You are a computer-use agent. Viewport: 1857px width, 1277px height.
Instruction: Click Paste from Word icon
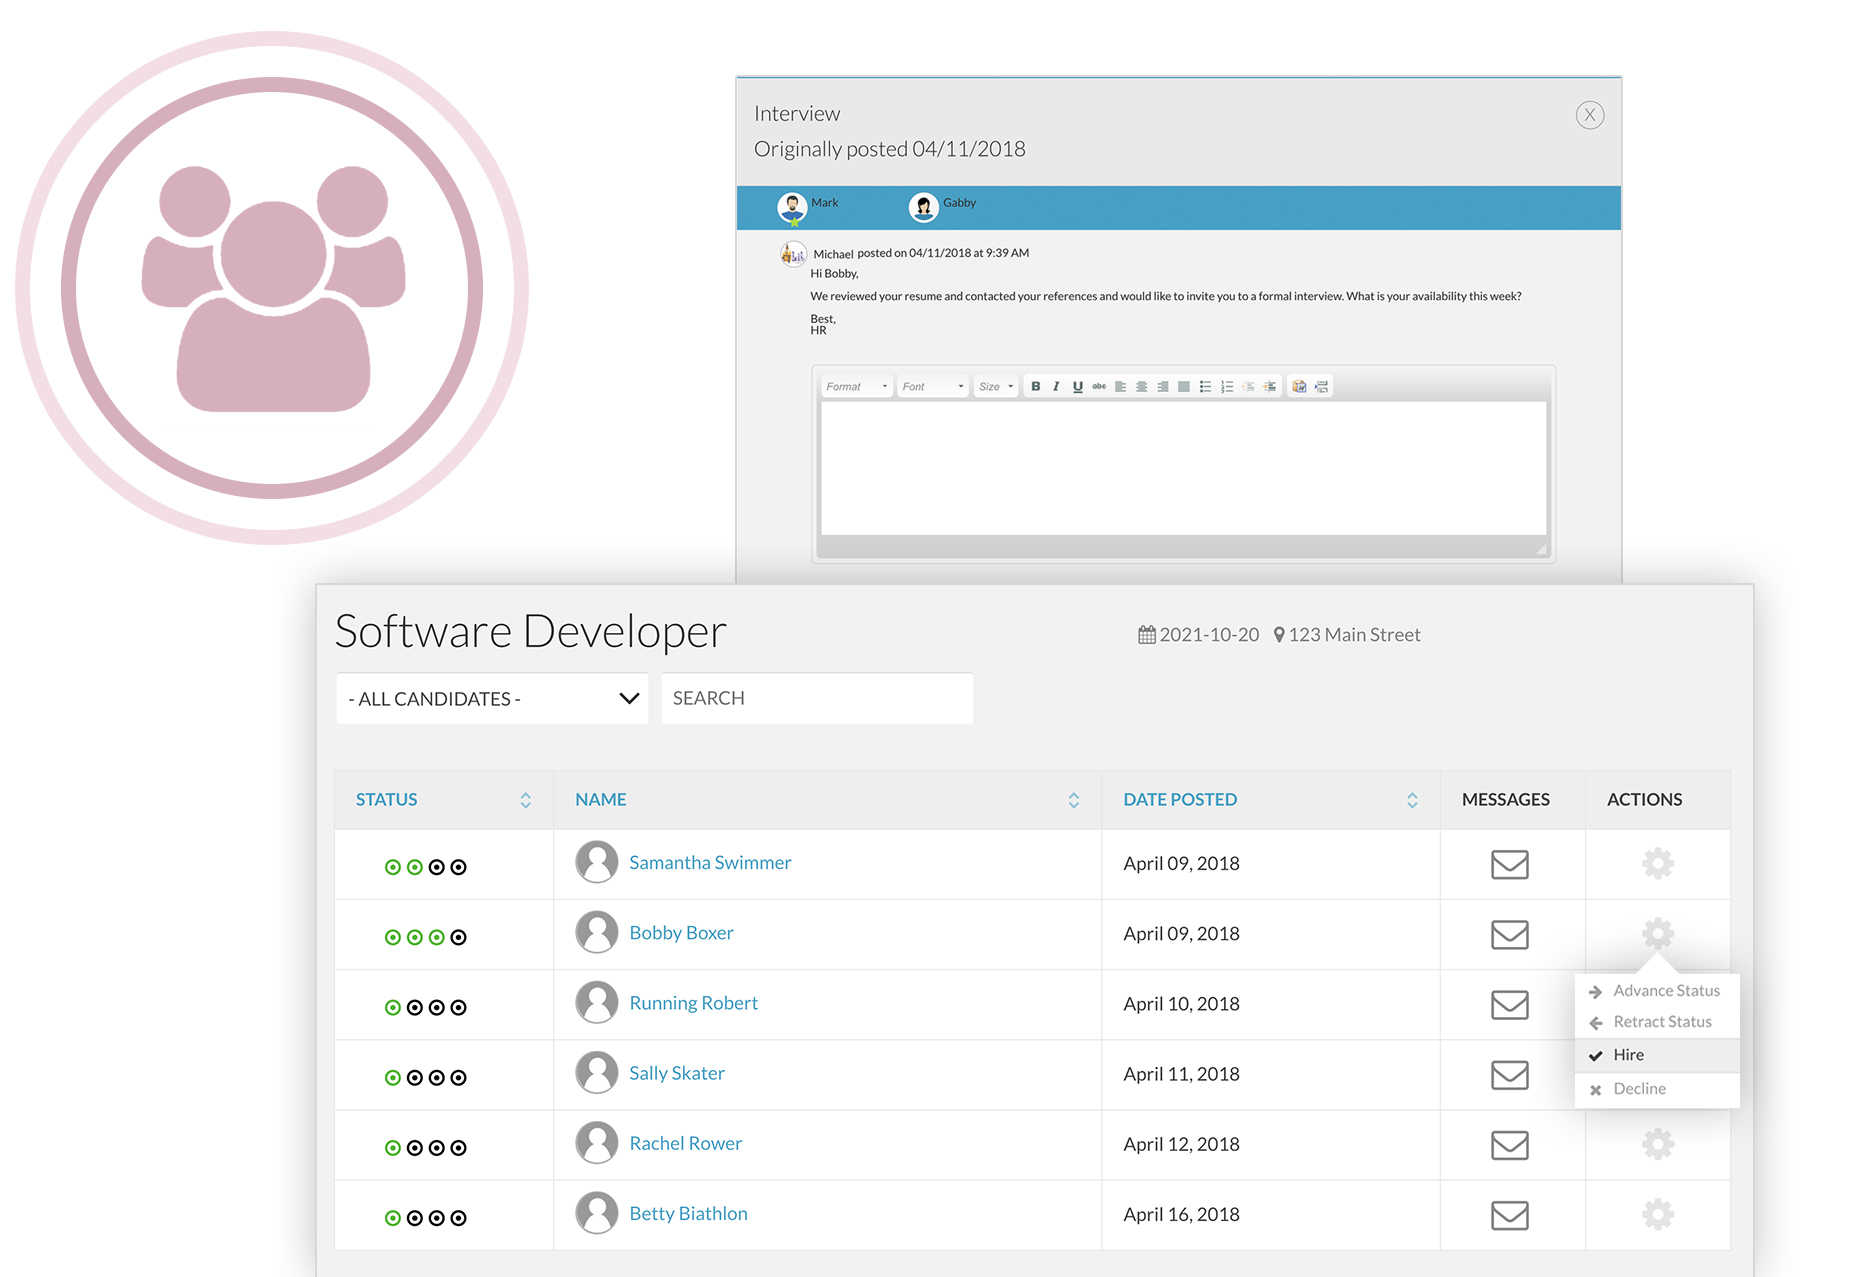pos(1299,387)
